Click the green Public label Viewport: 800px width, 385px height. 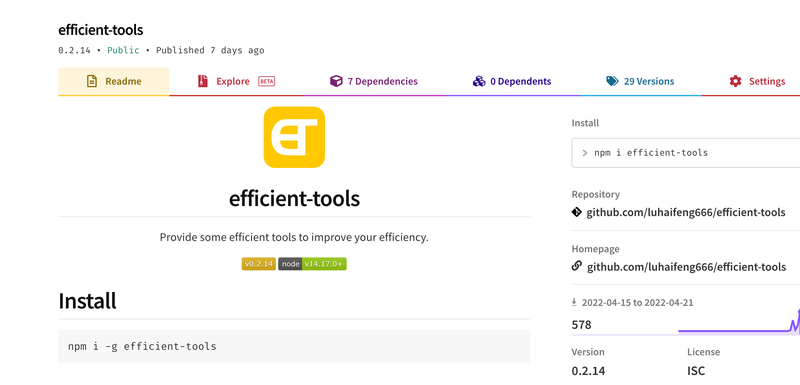point(123,50)
